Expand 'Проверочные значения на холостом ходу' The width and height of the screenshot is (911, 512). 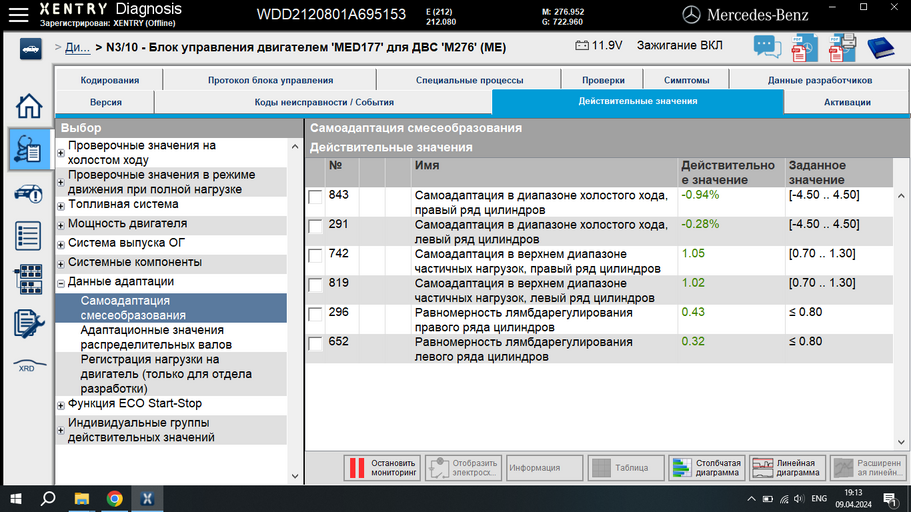point(61,153)
